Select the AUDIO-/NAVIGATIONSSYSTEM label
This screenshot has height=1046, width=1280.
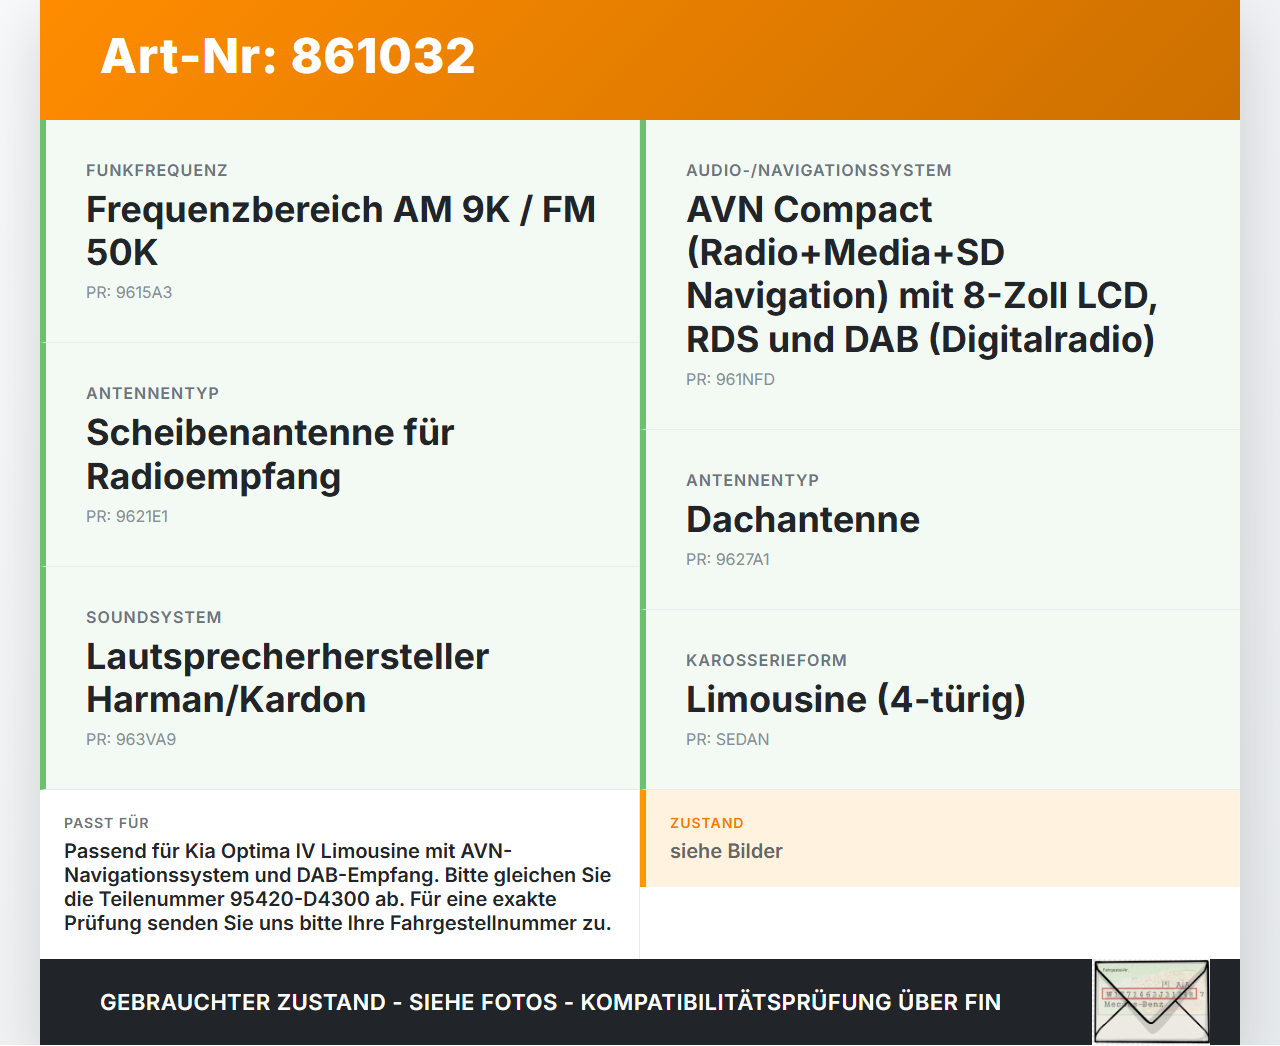pyautogui.click(x=819, y=170)
